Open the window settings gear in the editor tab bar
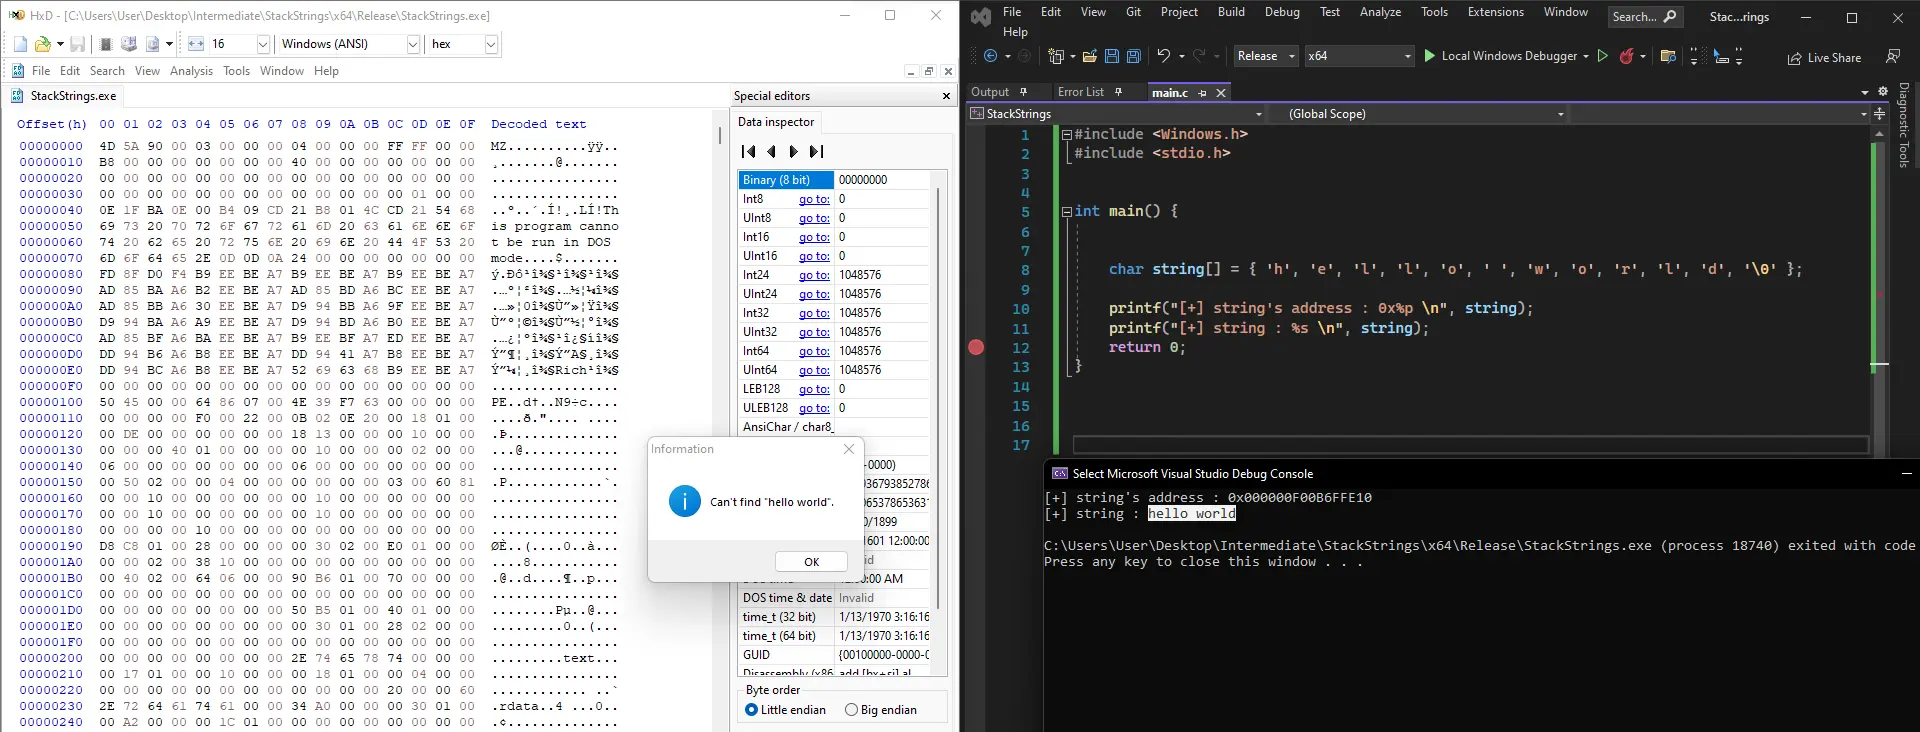 point(1883,91)
